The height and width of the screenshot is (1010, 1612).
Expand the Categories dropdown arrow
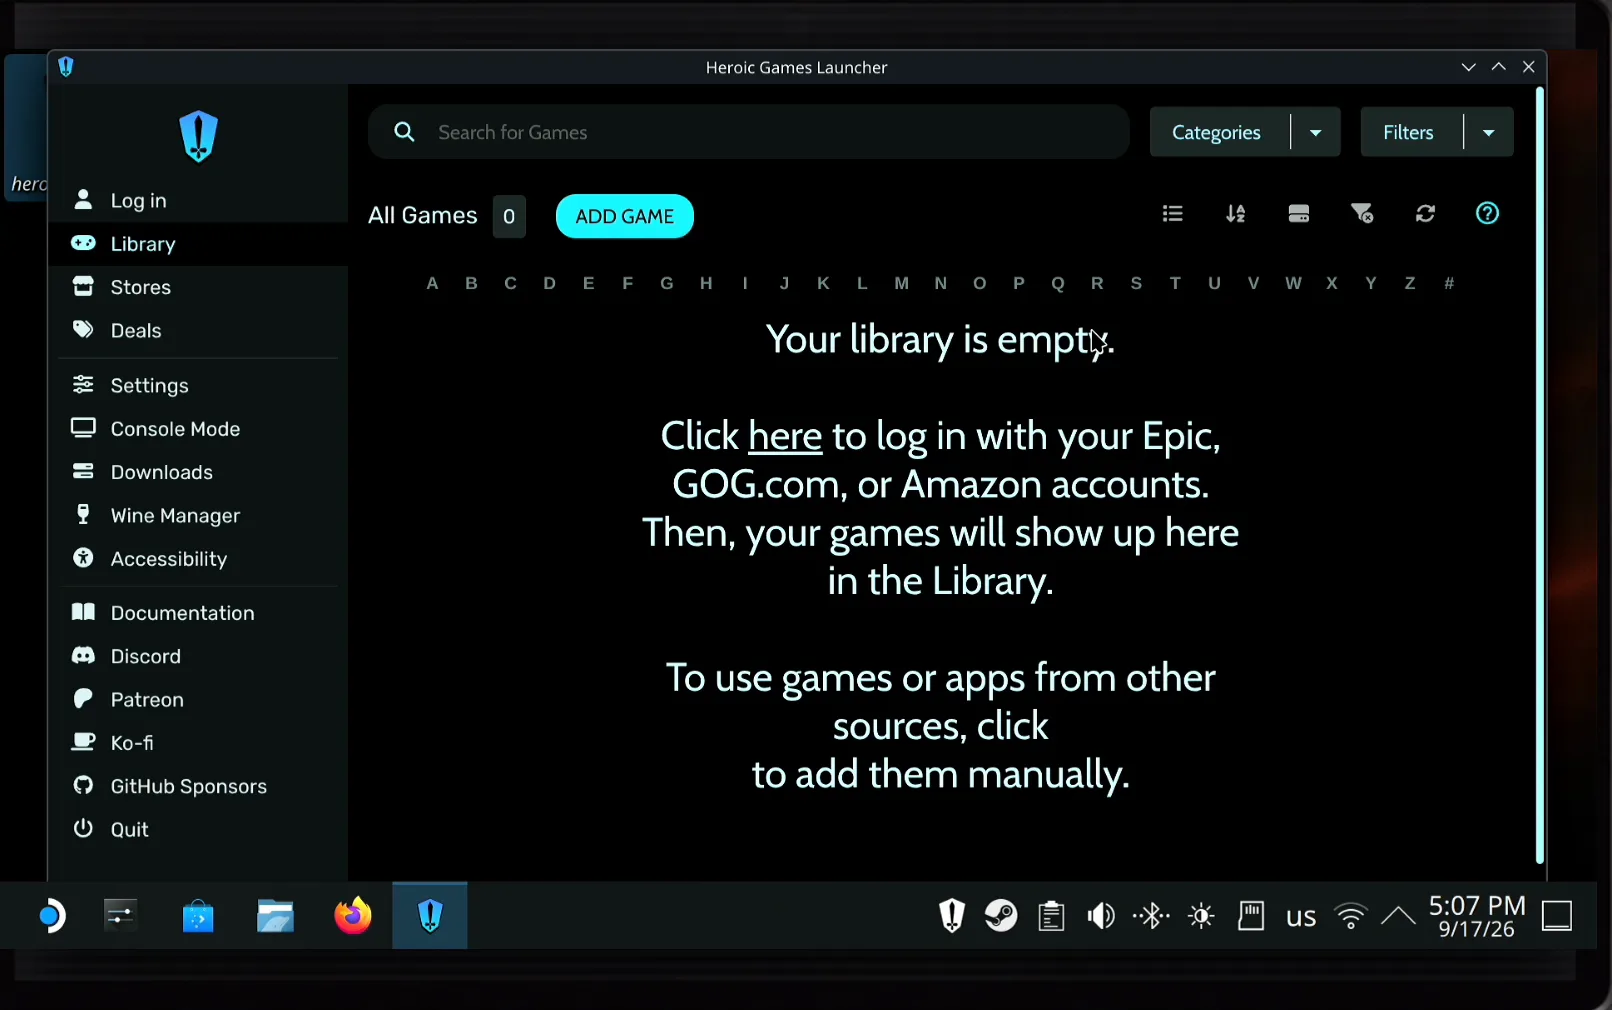tap(1316, 133)
